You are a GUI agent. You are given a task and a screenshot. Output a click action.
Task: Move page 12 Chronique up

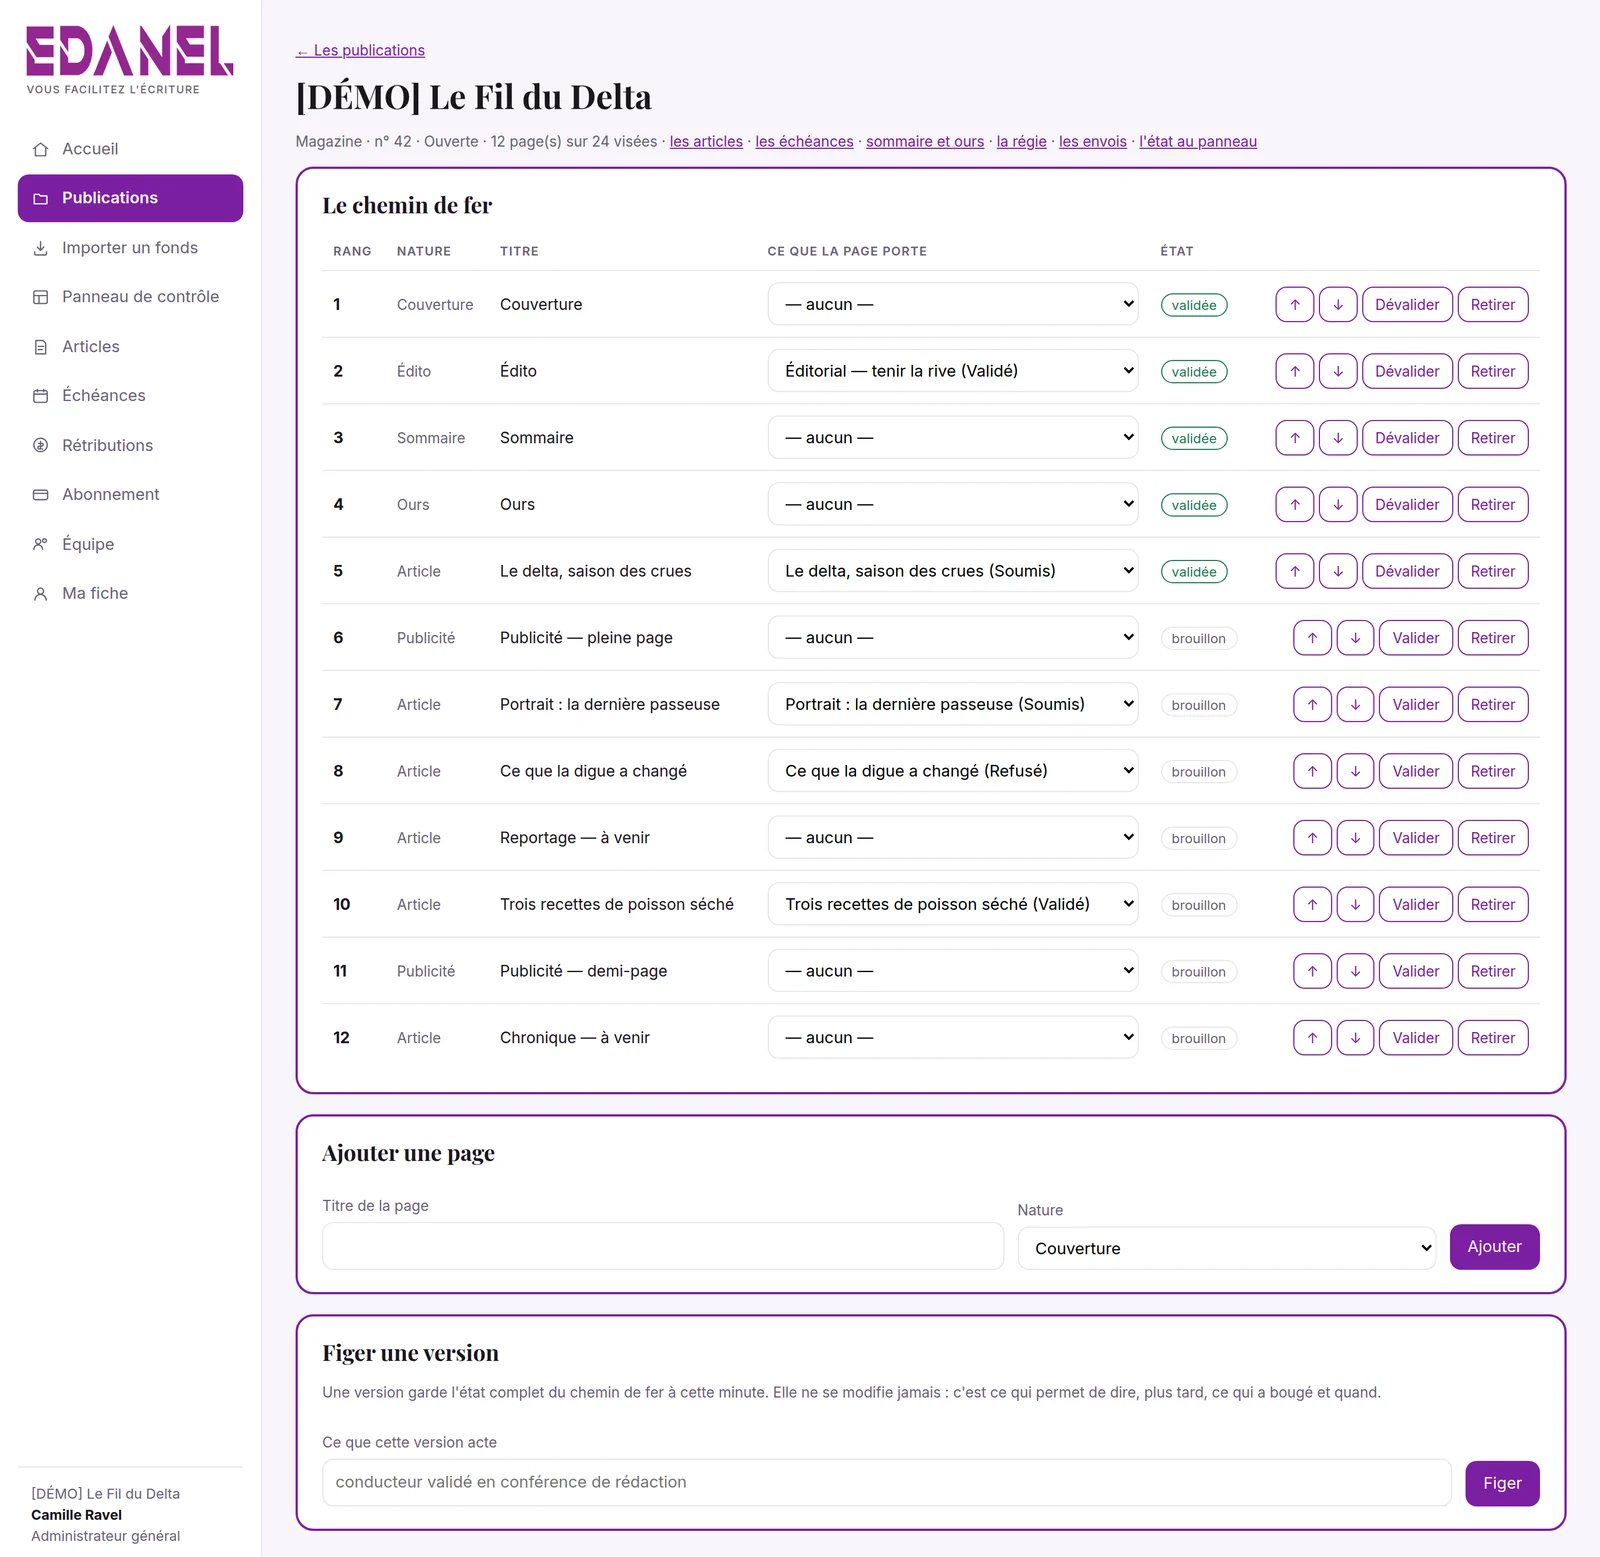point(1312,1038)
